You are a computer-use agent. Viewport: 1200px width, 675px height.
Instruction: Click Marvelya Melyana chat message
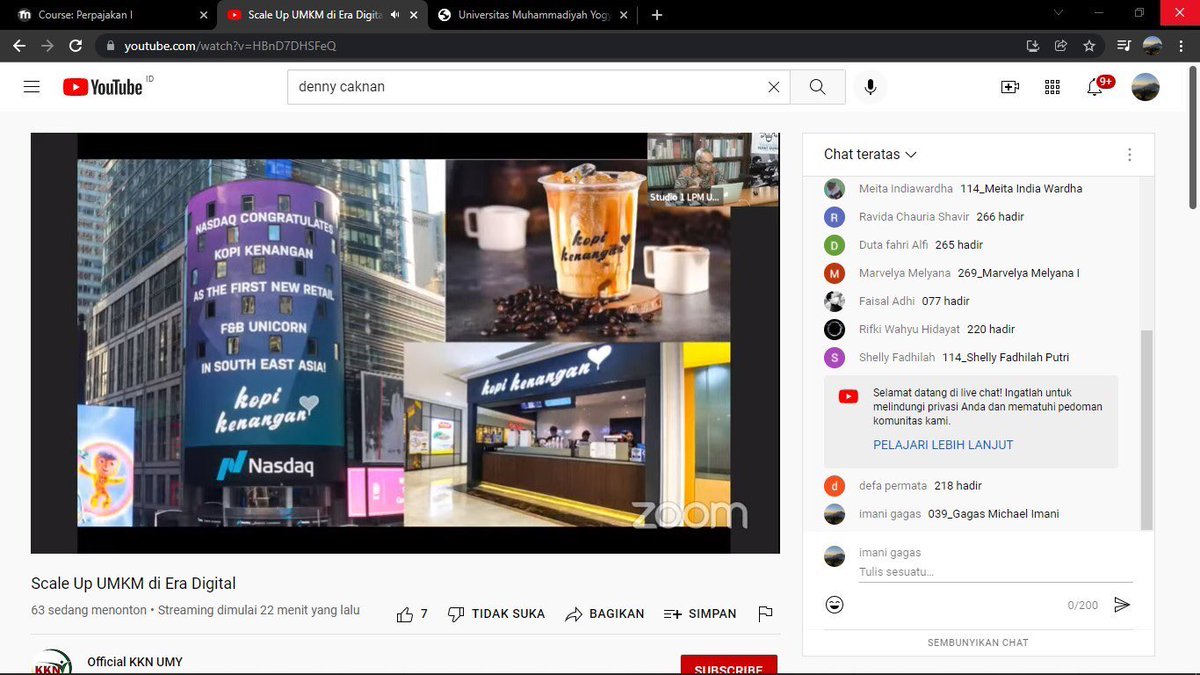[x=980, y=273]
